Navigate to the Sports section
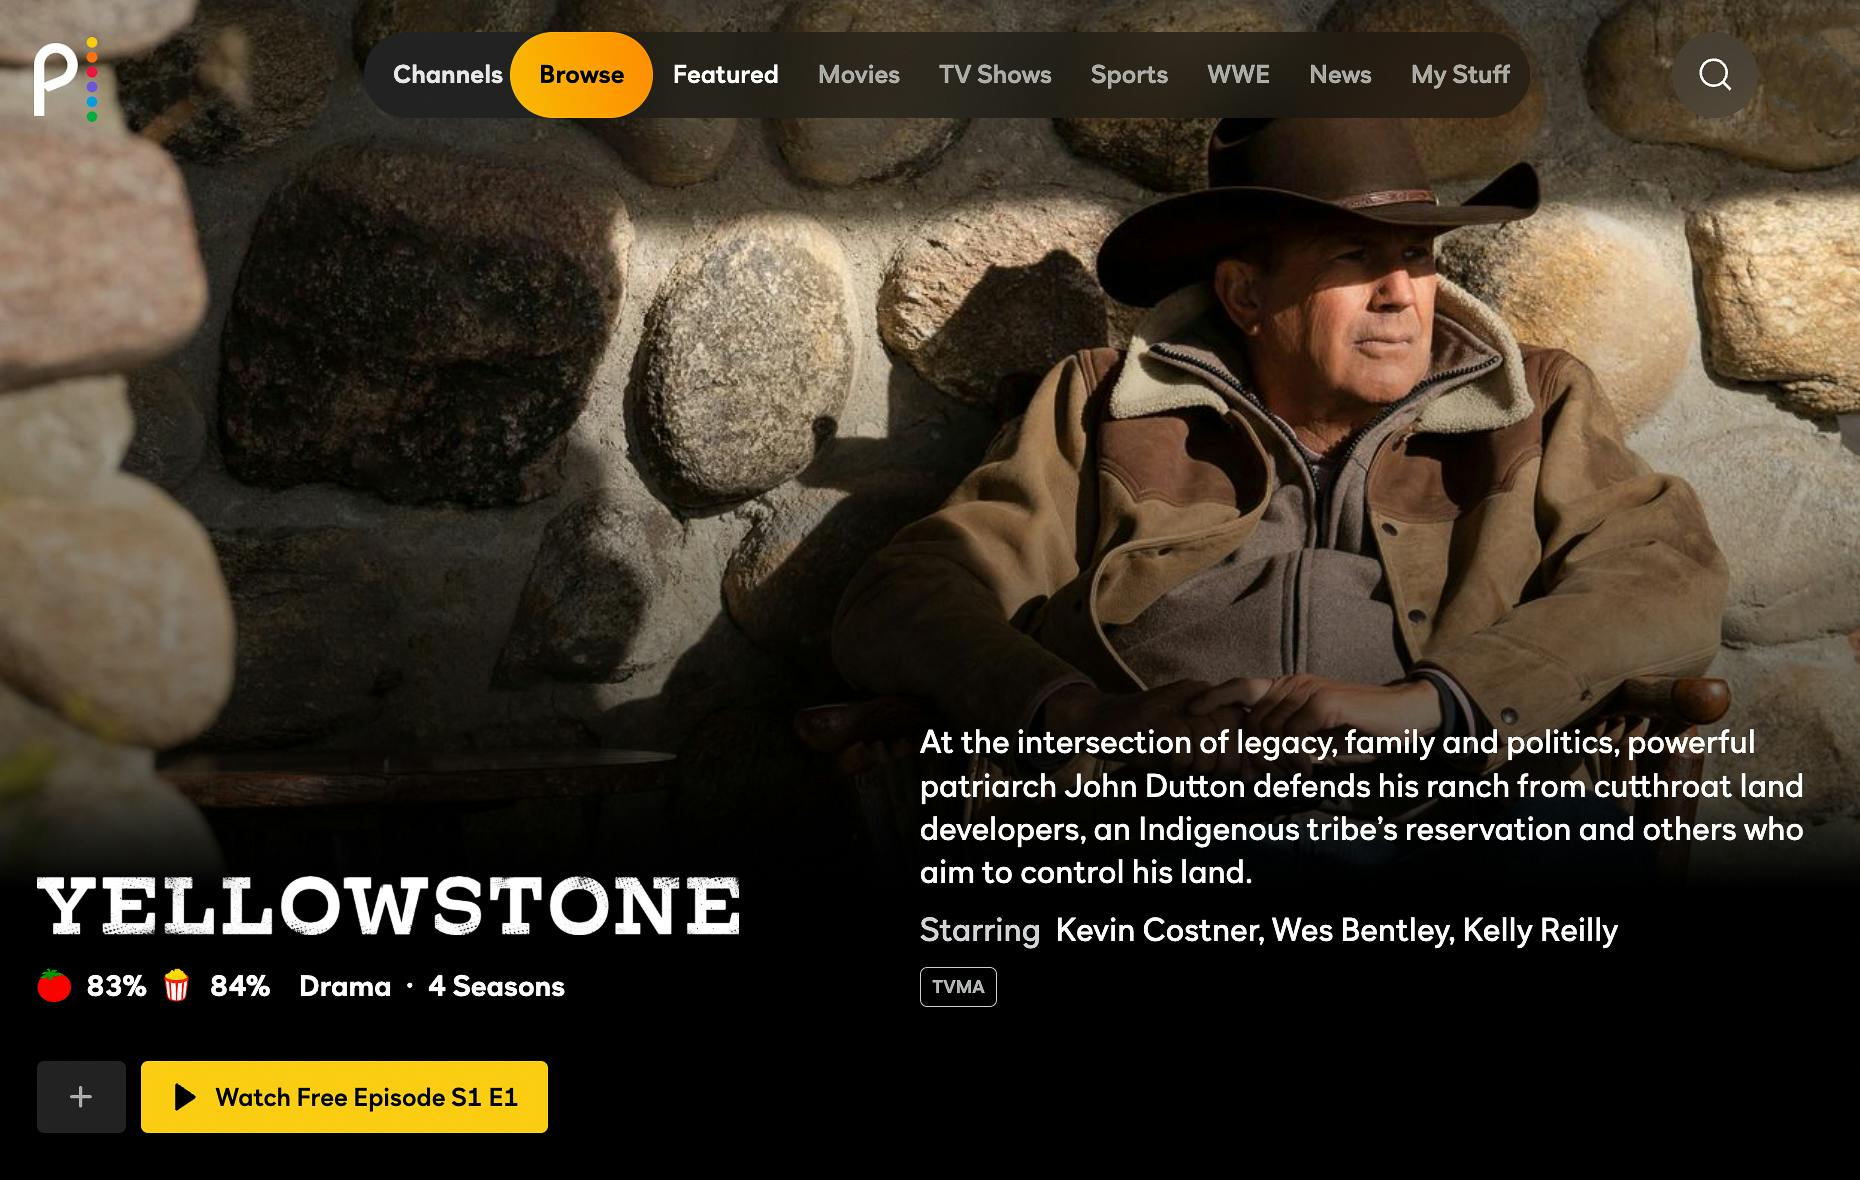This screenshot has width=1860, height=1180. [1129, 75]
